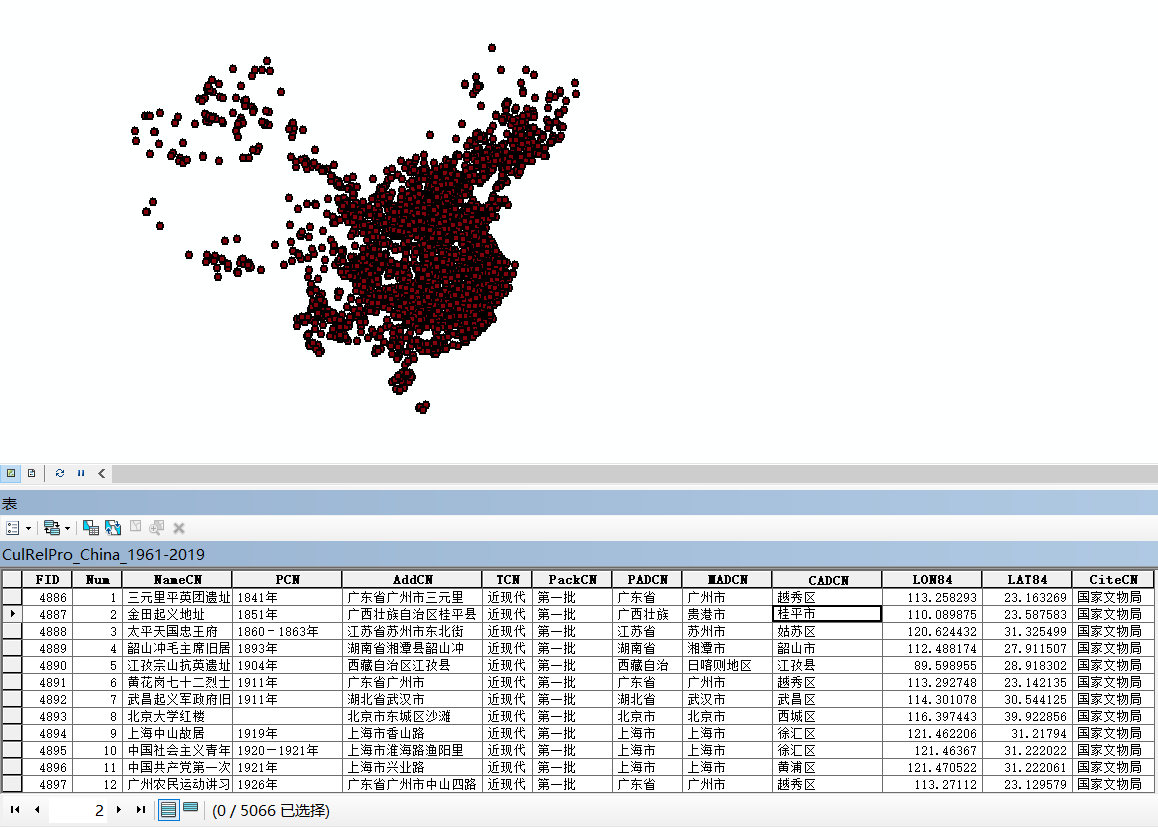Click the cell 日喀则地区
This screenshot has width=1158, height=828.
click(727, 666)
